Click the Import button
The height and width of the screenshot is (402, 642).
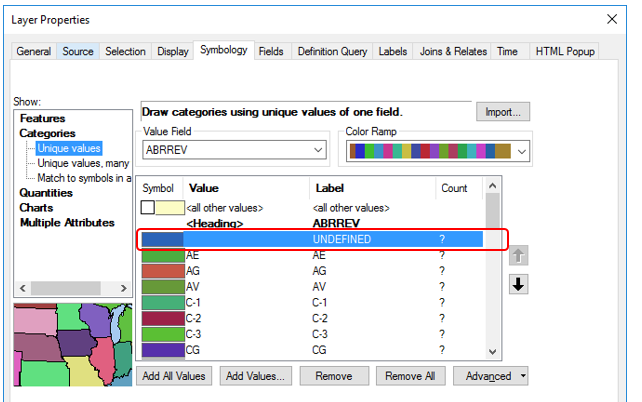502,112
